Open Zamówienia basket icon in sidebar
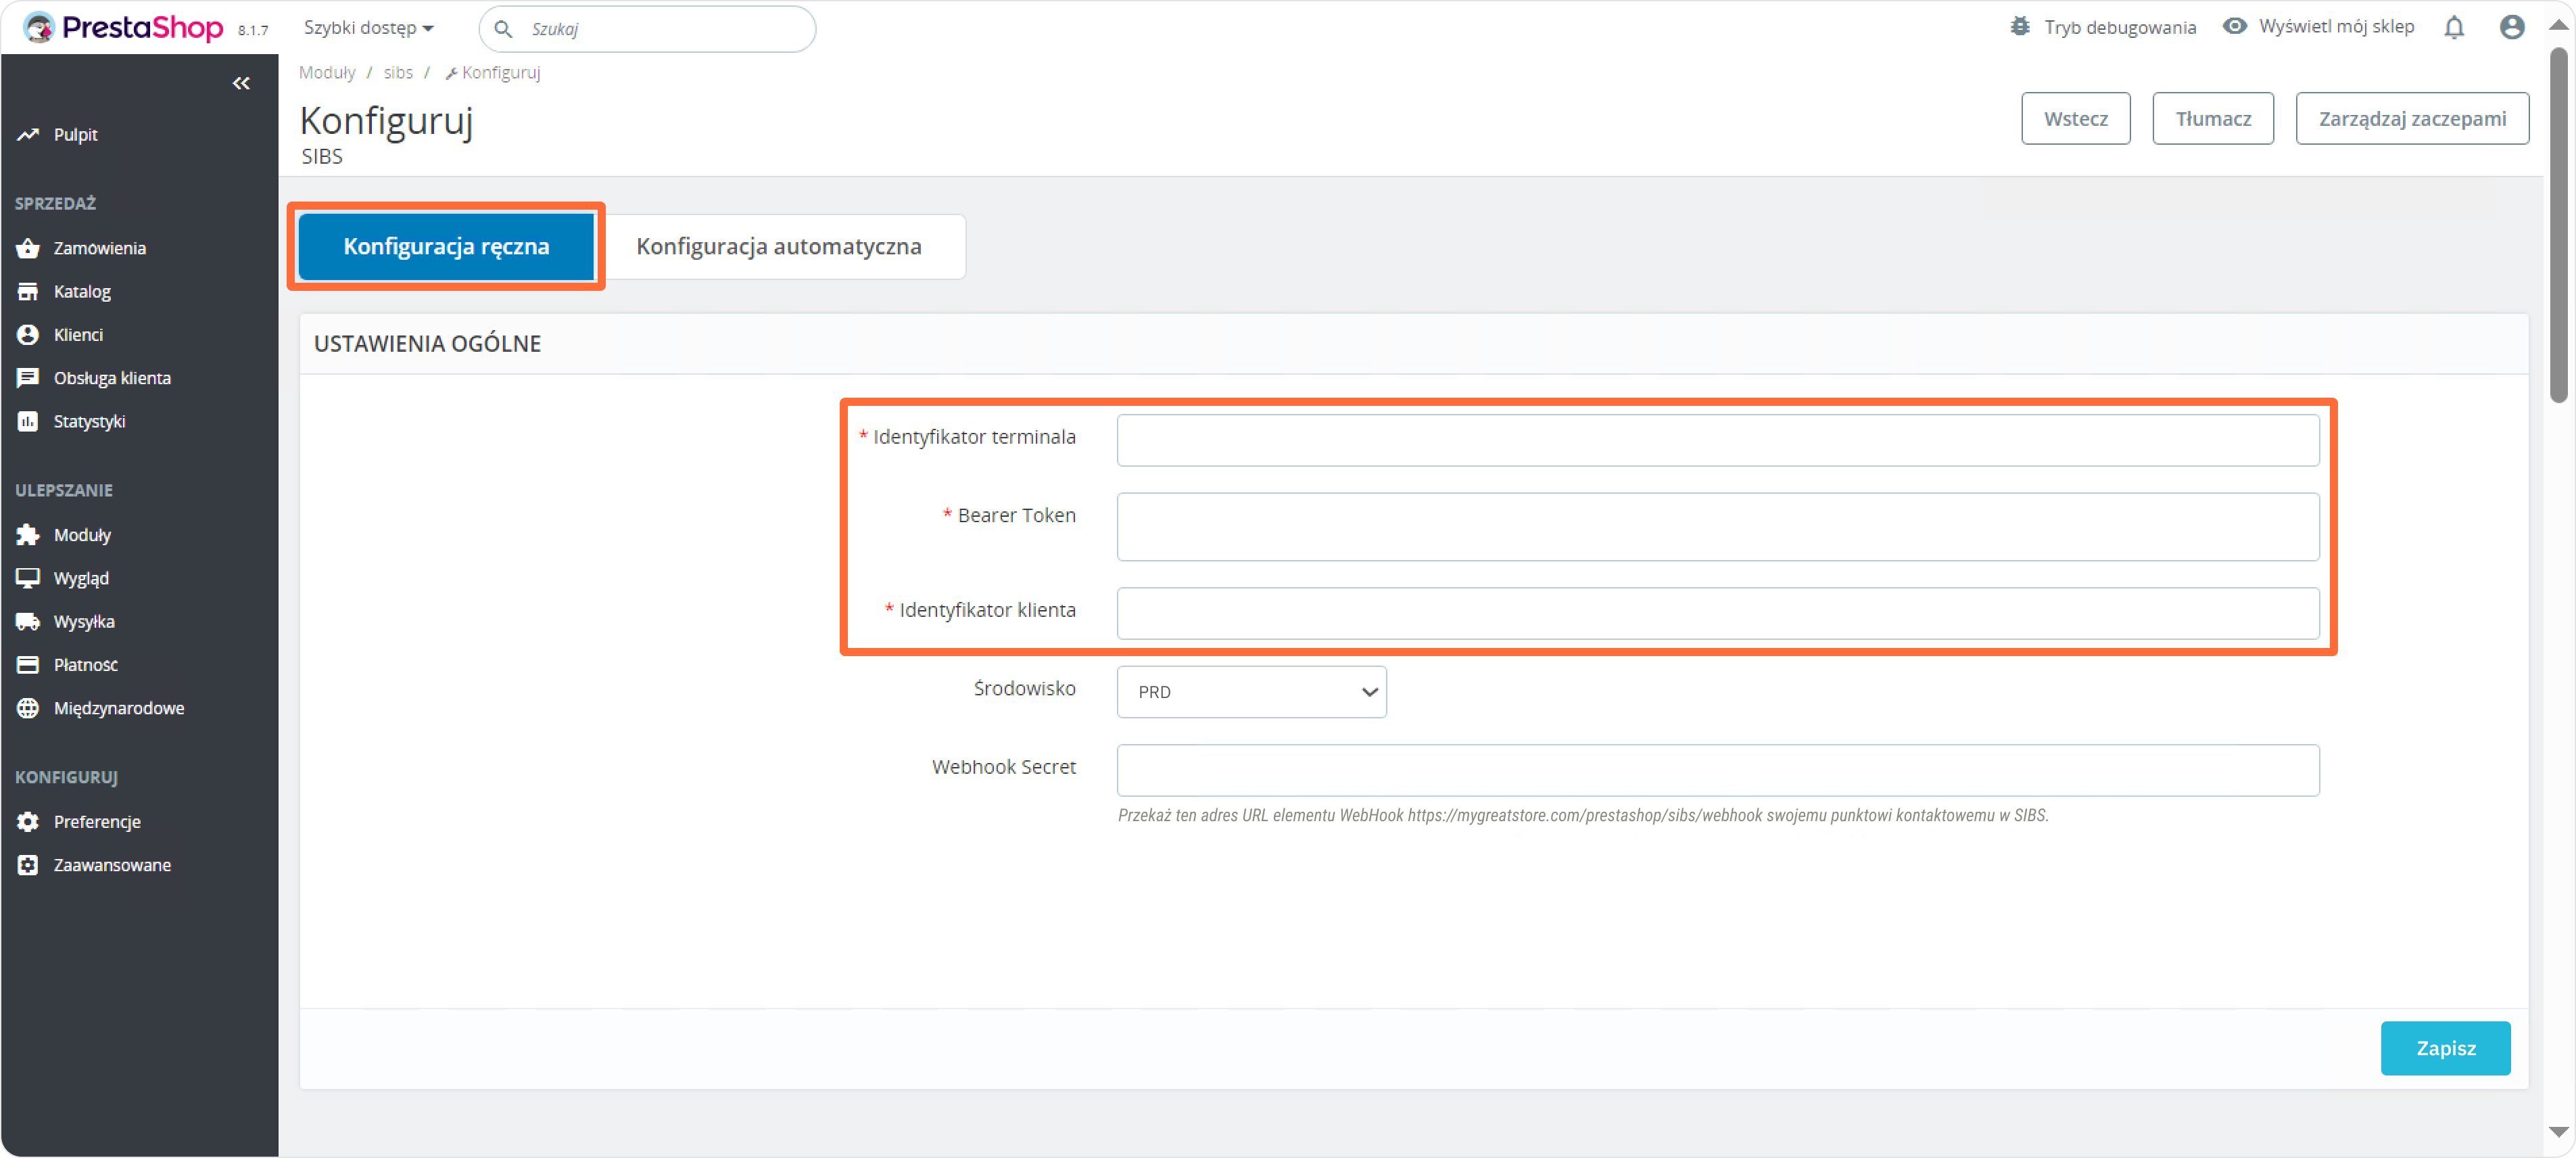This screenshot has height=1158, width=2576. (28, 248)
